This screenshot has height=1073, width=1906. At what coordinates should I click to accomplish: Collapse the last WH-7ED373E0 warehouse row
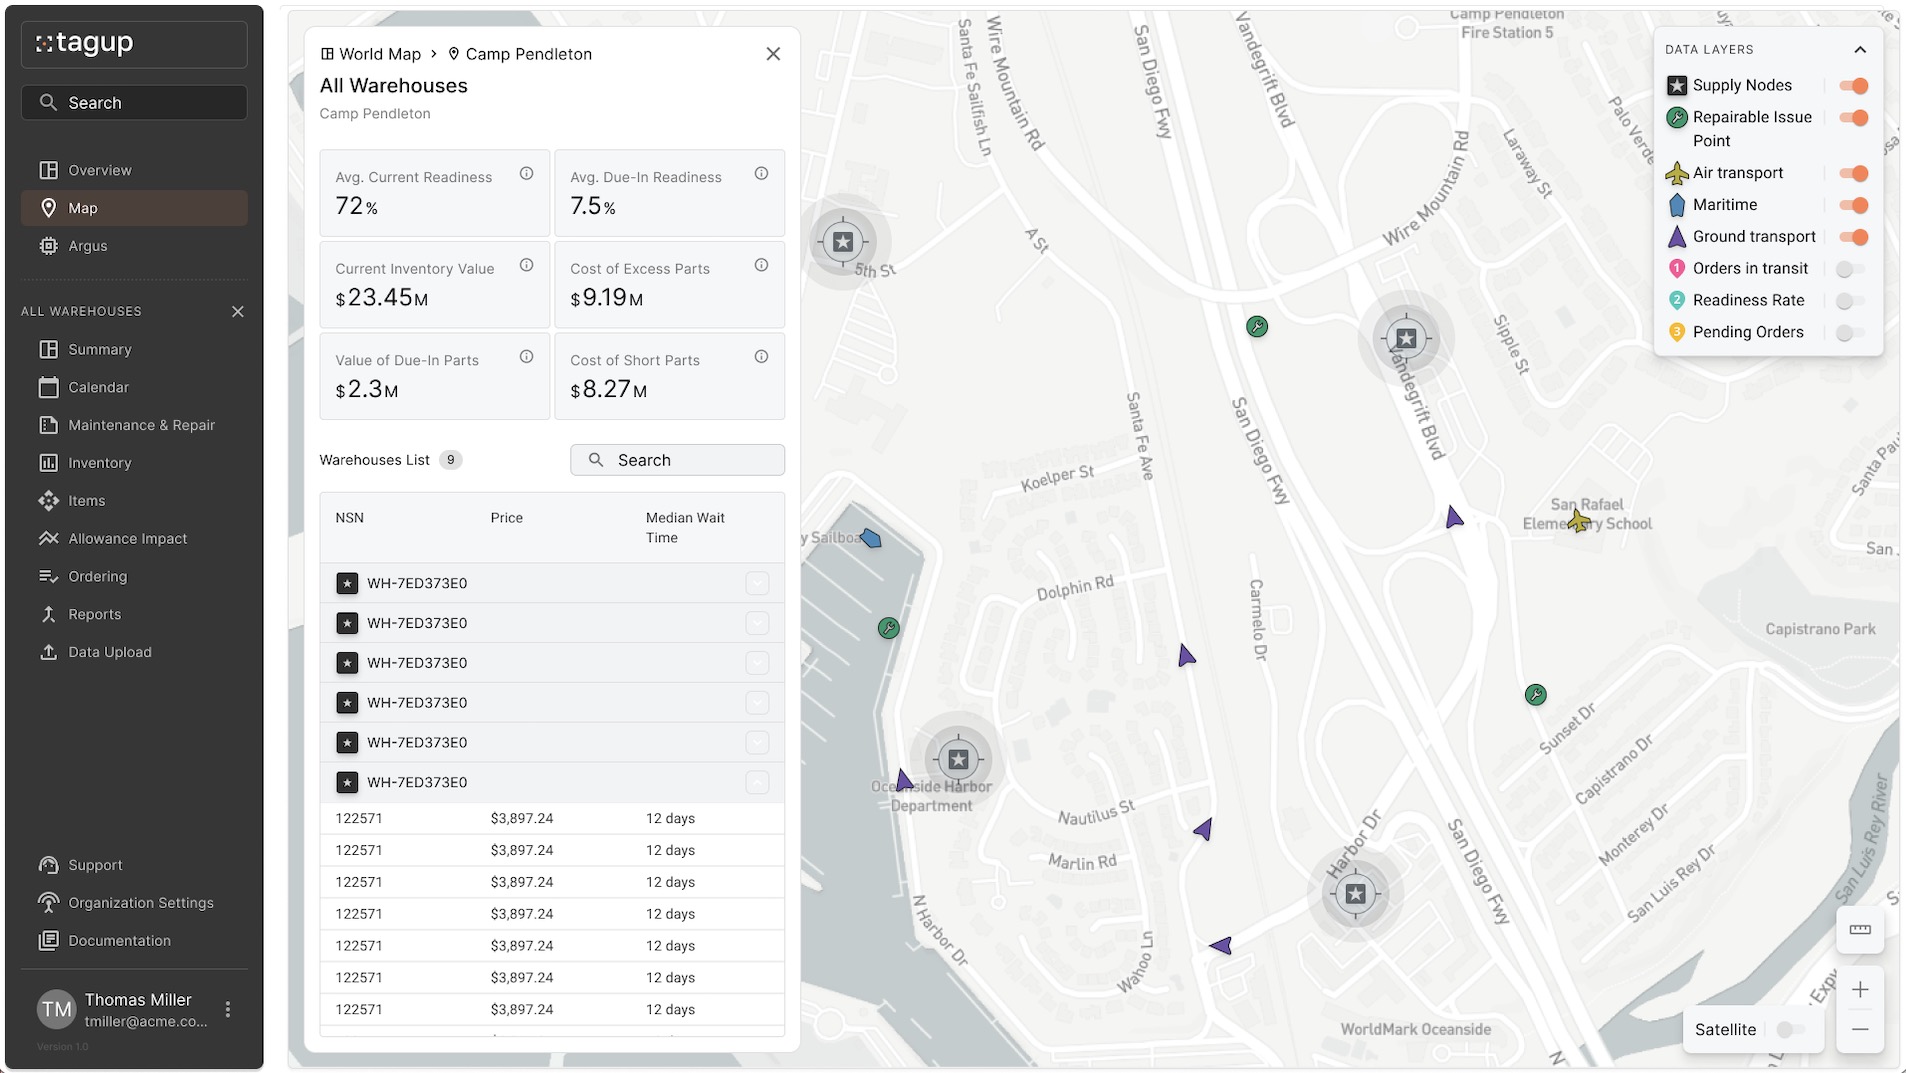pos(757,783)
